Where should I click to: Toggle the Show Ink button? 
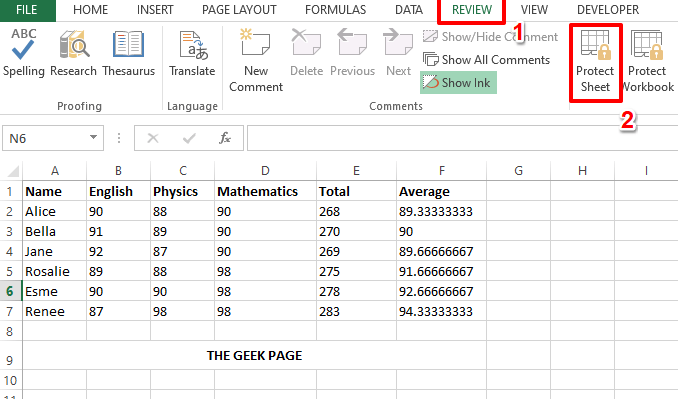[458, 83]
